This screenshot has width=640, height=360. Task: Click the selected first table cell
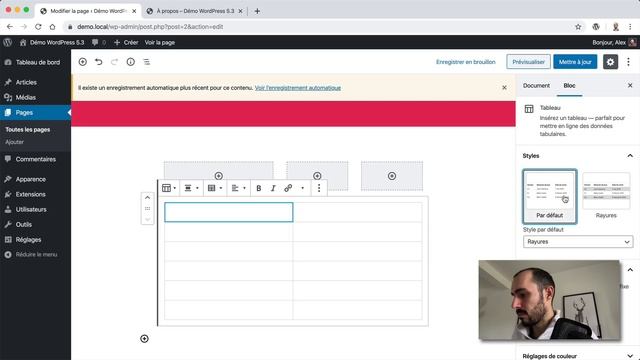point(229,212)
